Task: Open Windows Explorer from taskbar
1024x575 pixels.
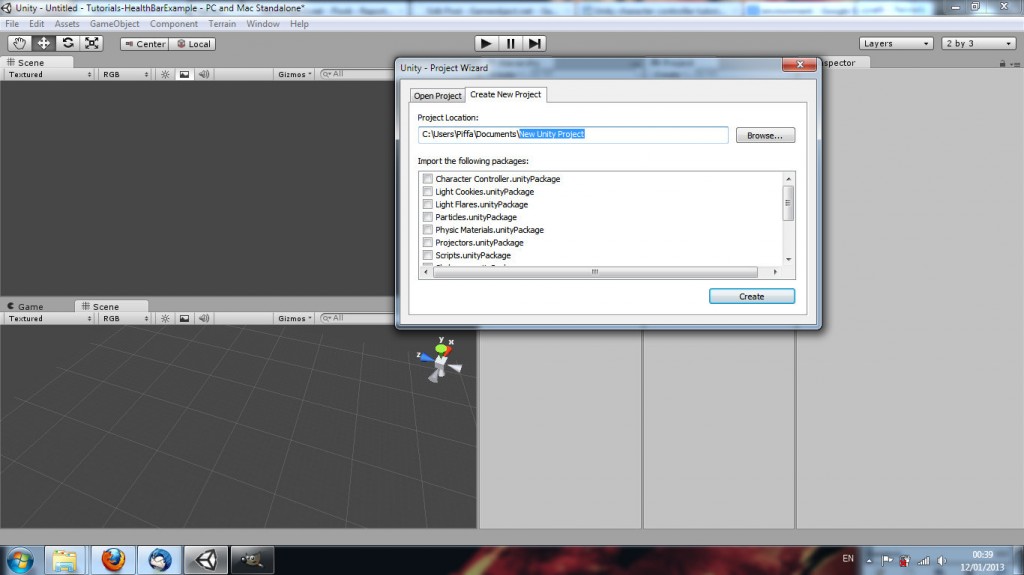Action: click(x=65, y=561)
